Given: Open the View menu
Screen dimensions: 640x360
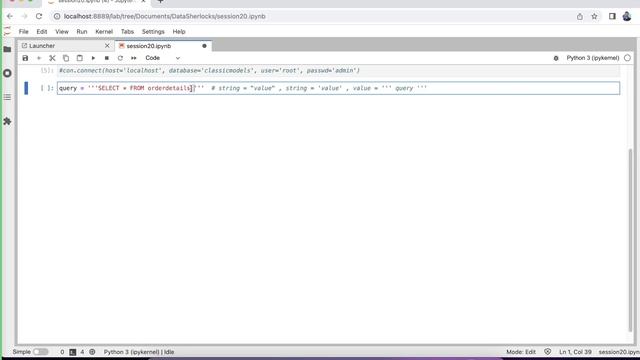Looking at the screenshot, I should [x=62, y=31].
